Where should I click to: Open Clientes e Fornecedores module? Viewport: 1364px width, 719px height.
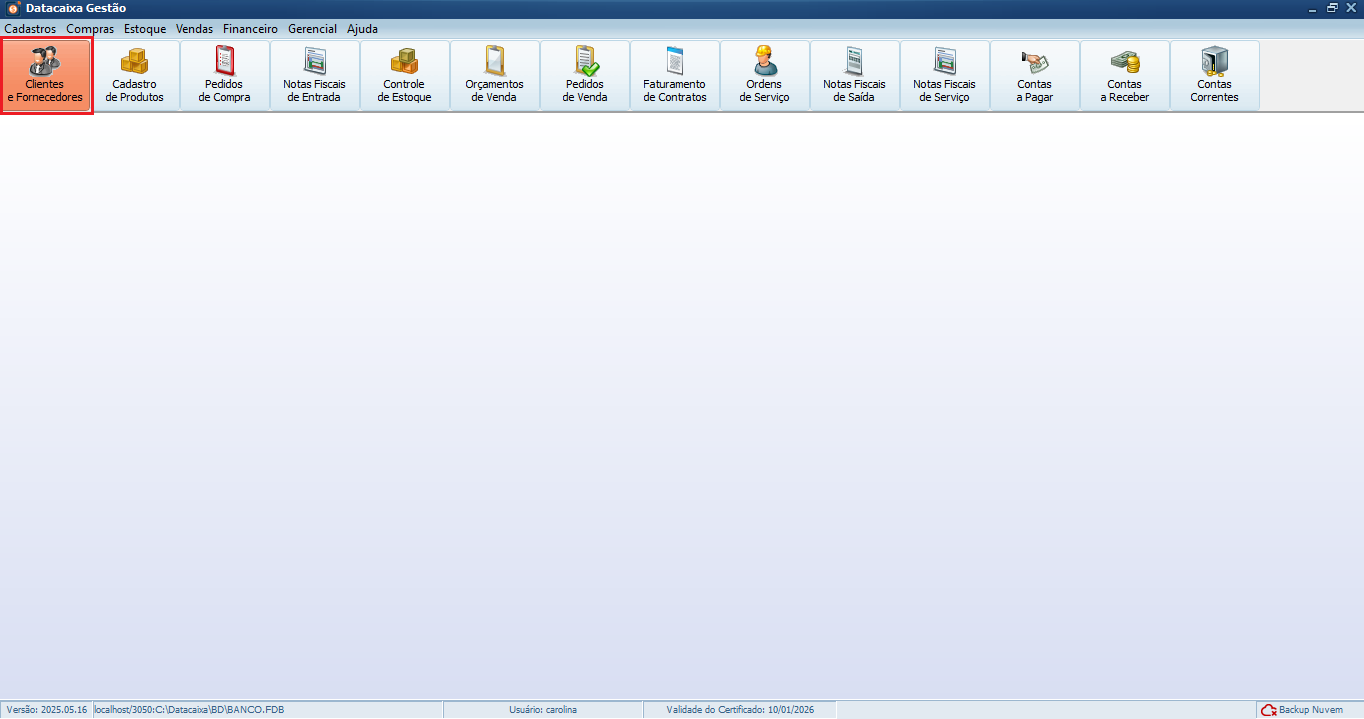point(46,76)
